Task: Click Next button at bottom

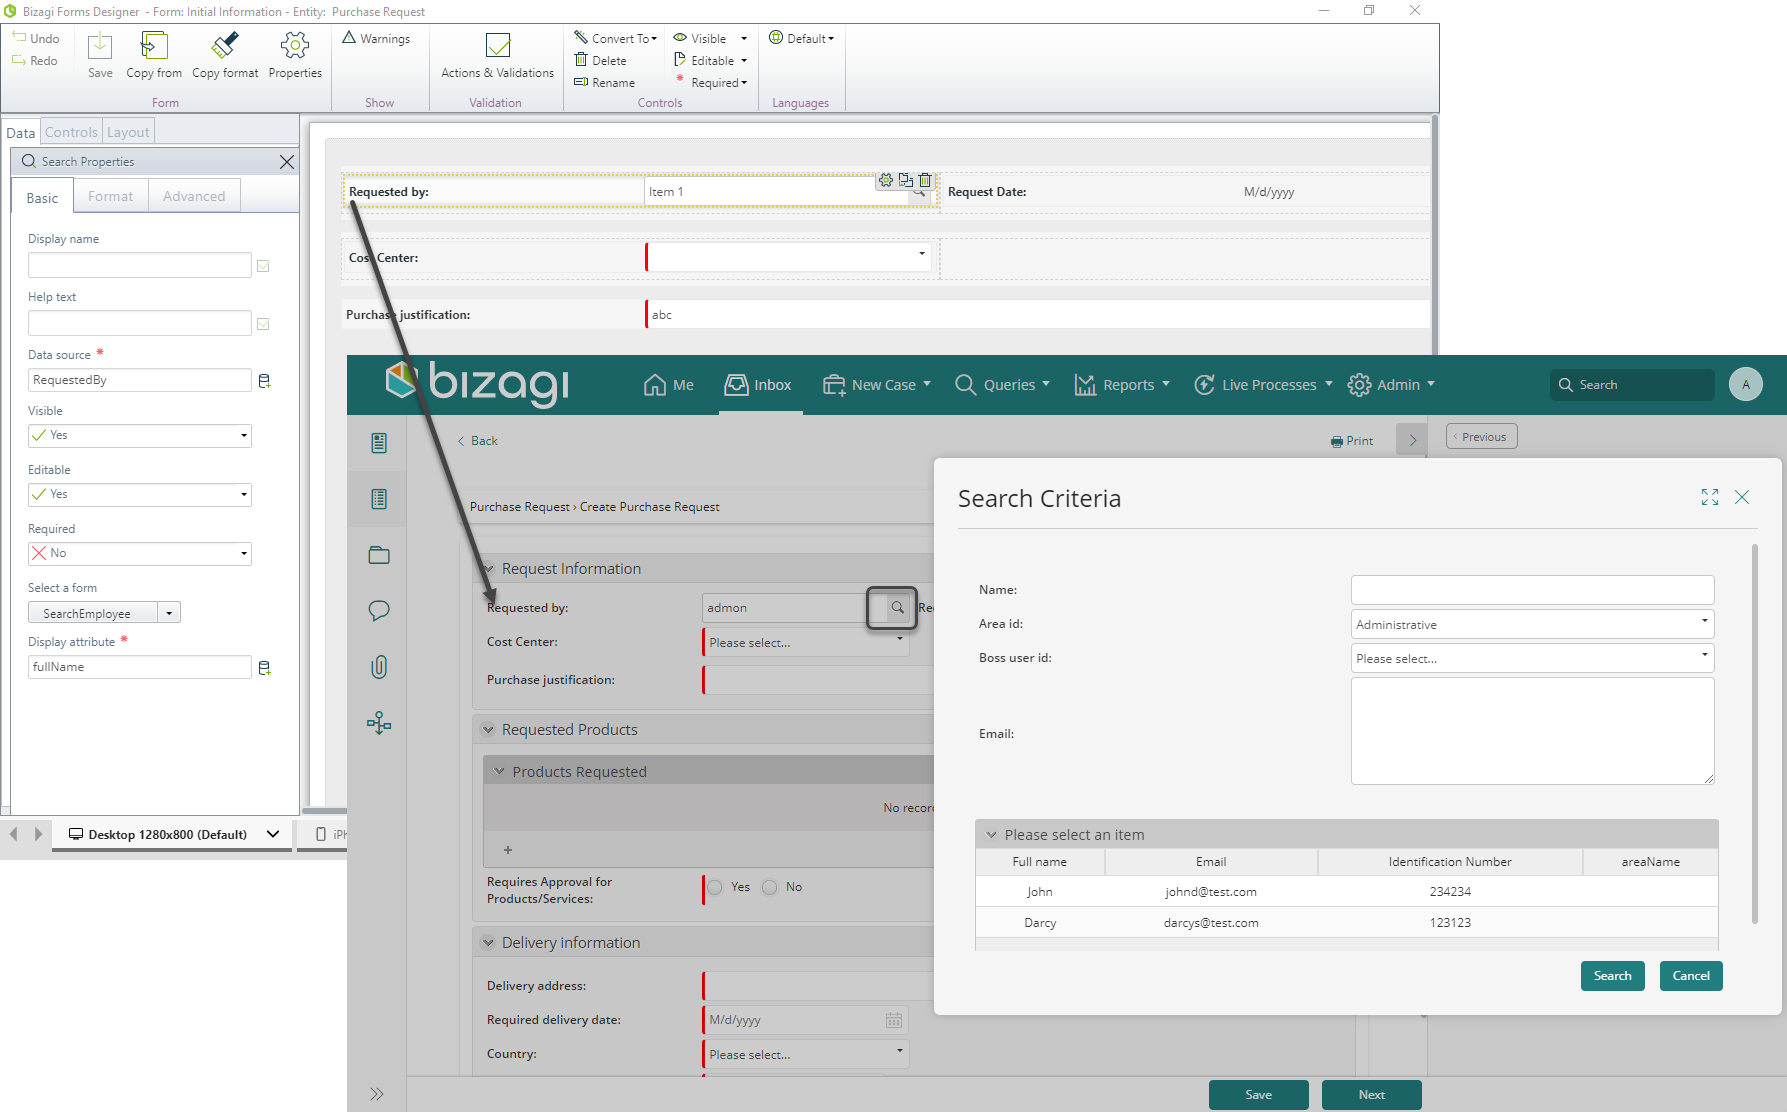Action: [x=1372, y=1095]
